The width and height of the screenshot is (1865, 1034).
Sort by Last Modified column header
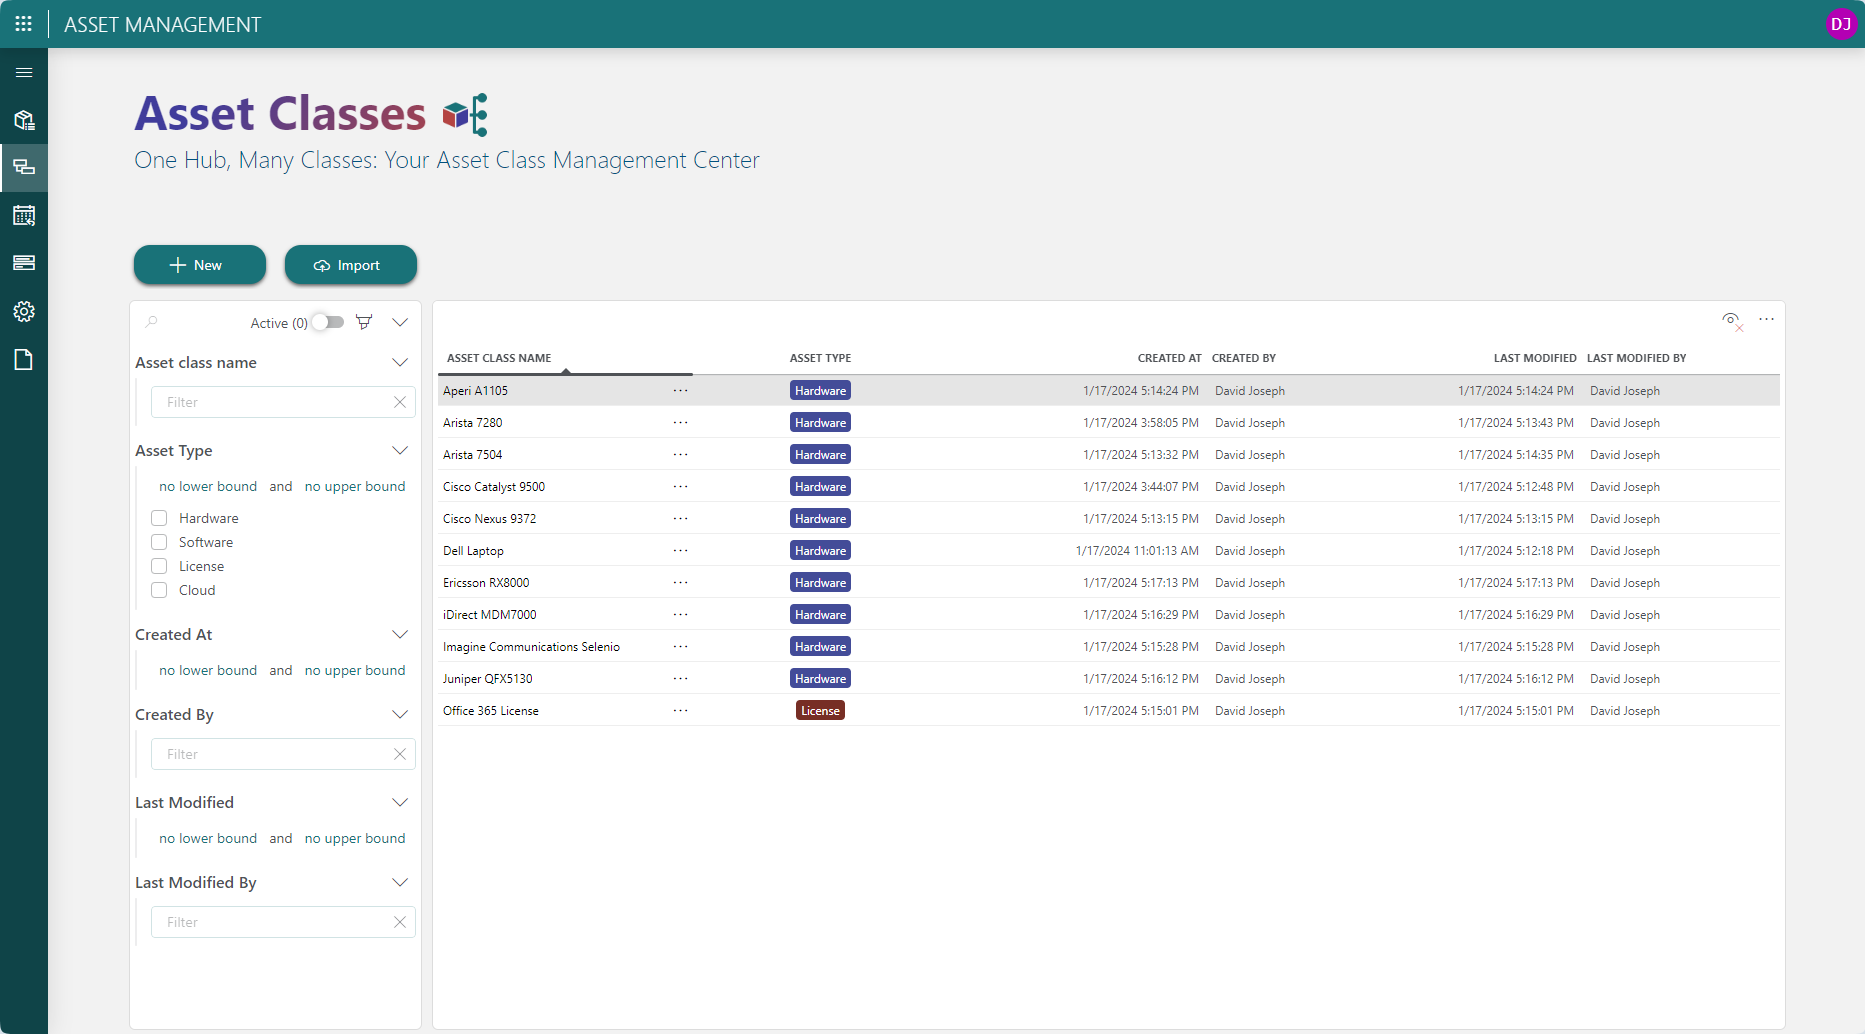coord(1535,358)
